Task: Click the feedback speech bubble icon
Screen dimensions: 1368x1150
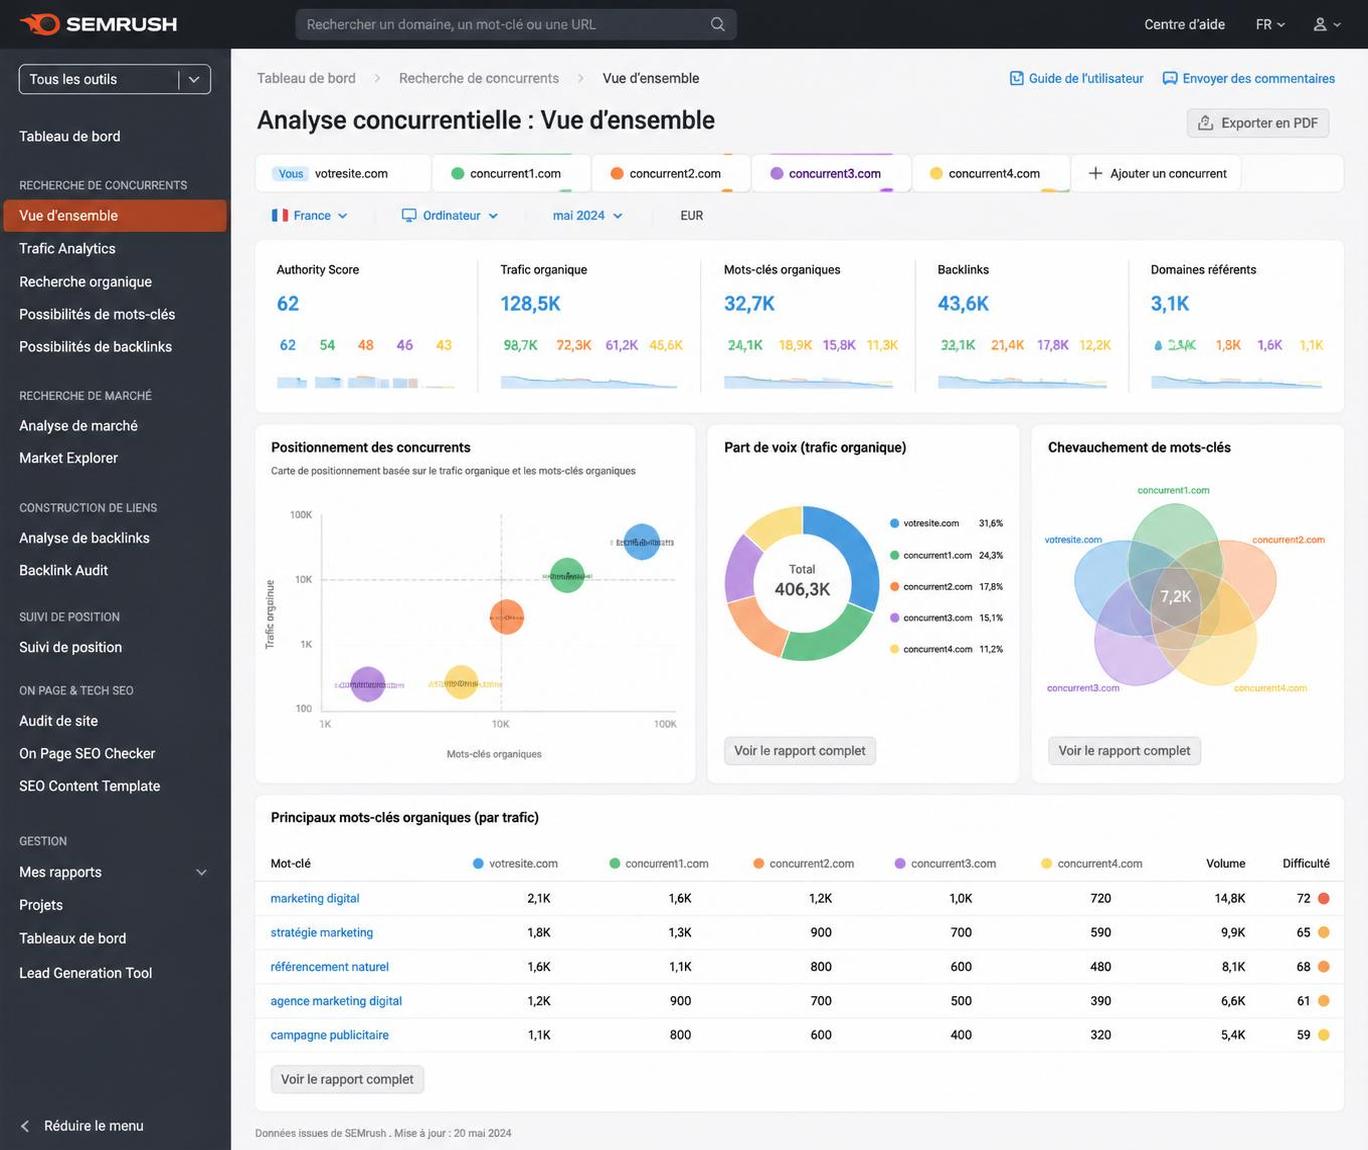Action: point(1169,78)
